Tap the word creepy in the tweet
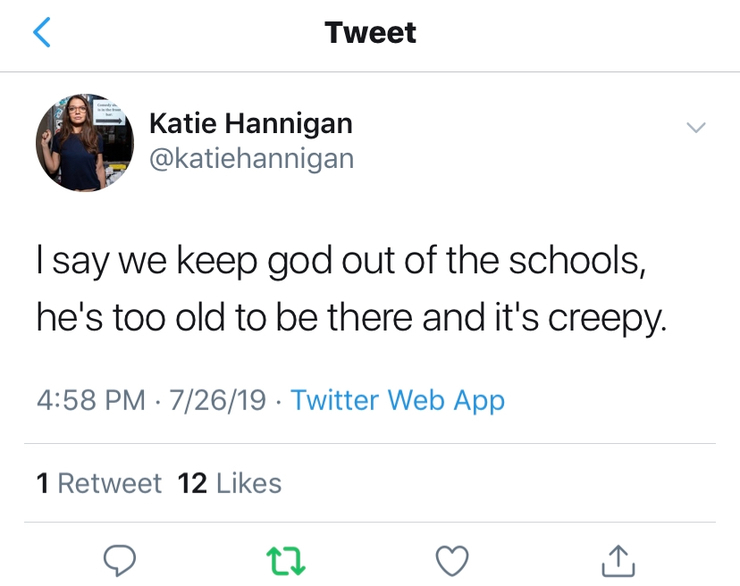Image resolution: width=740 pixels, height=586 pixels. click(607, 318)
